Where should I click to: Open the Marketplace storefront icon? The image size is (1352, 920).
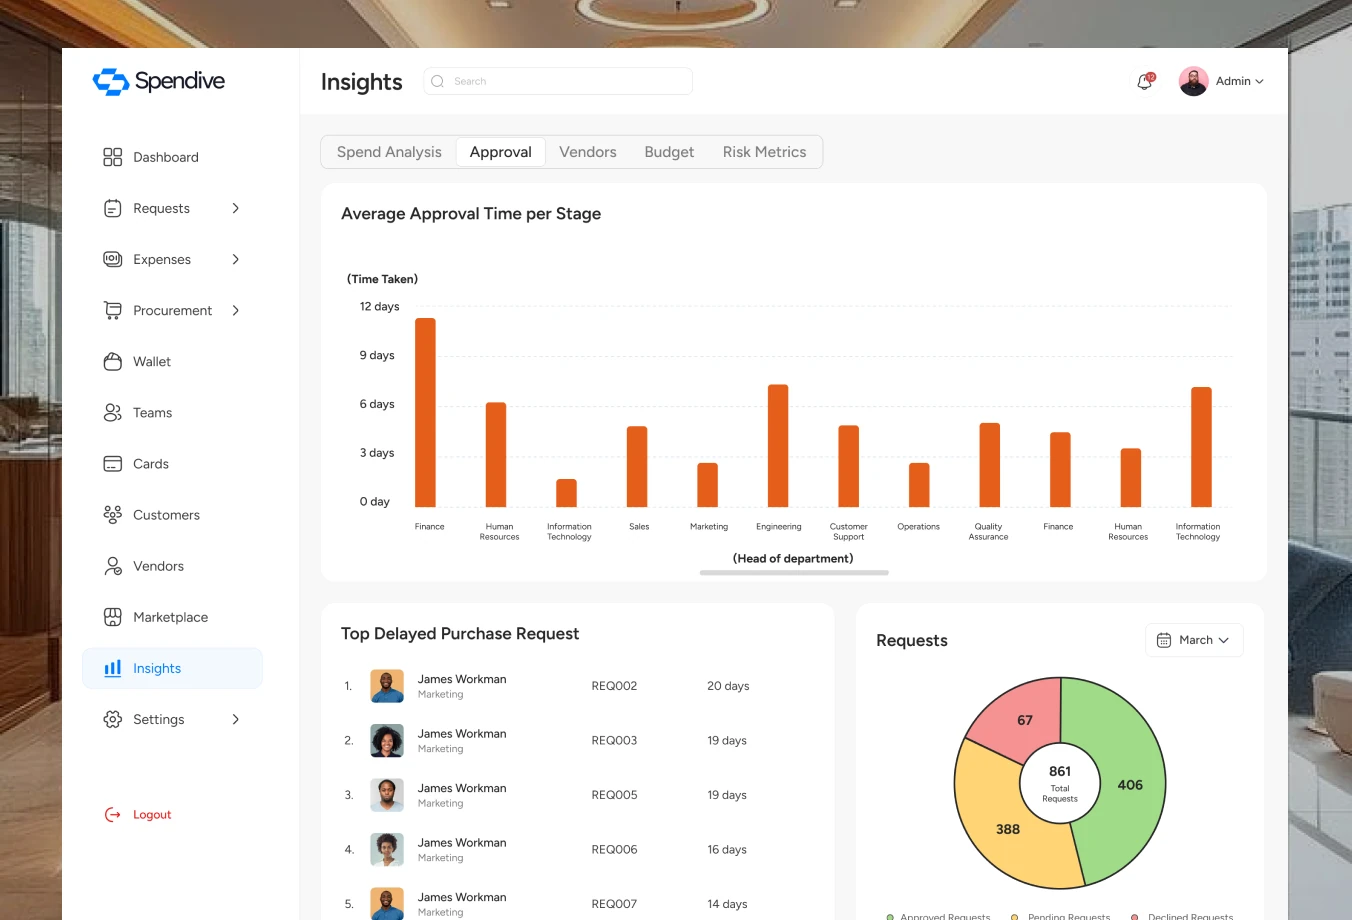click(x=113, y=617)
